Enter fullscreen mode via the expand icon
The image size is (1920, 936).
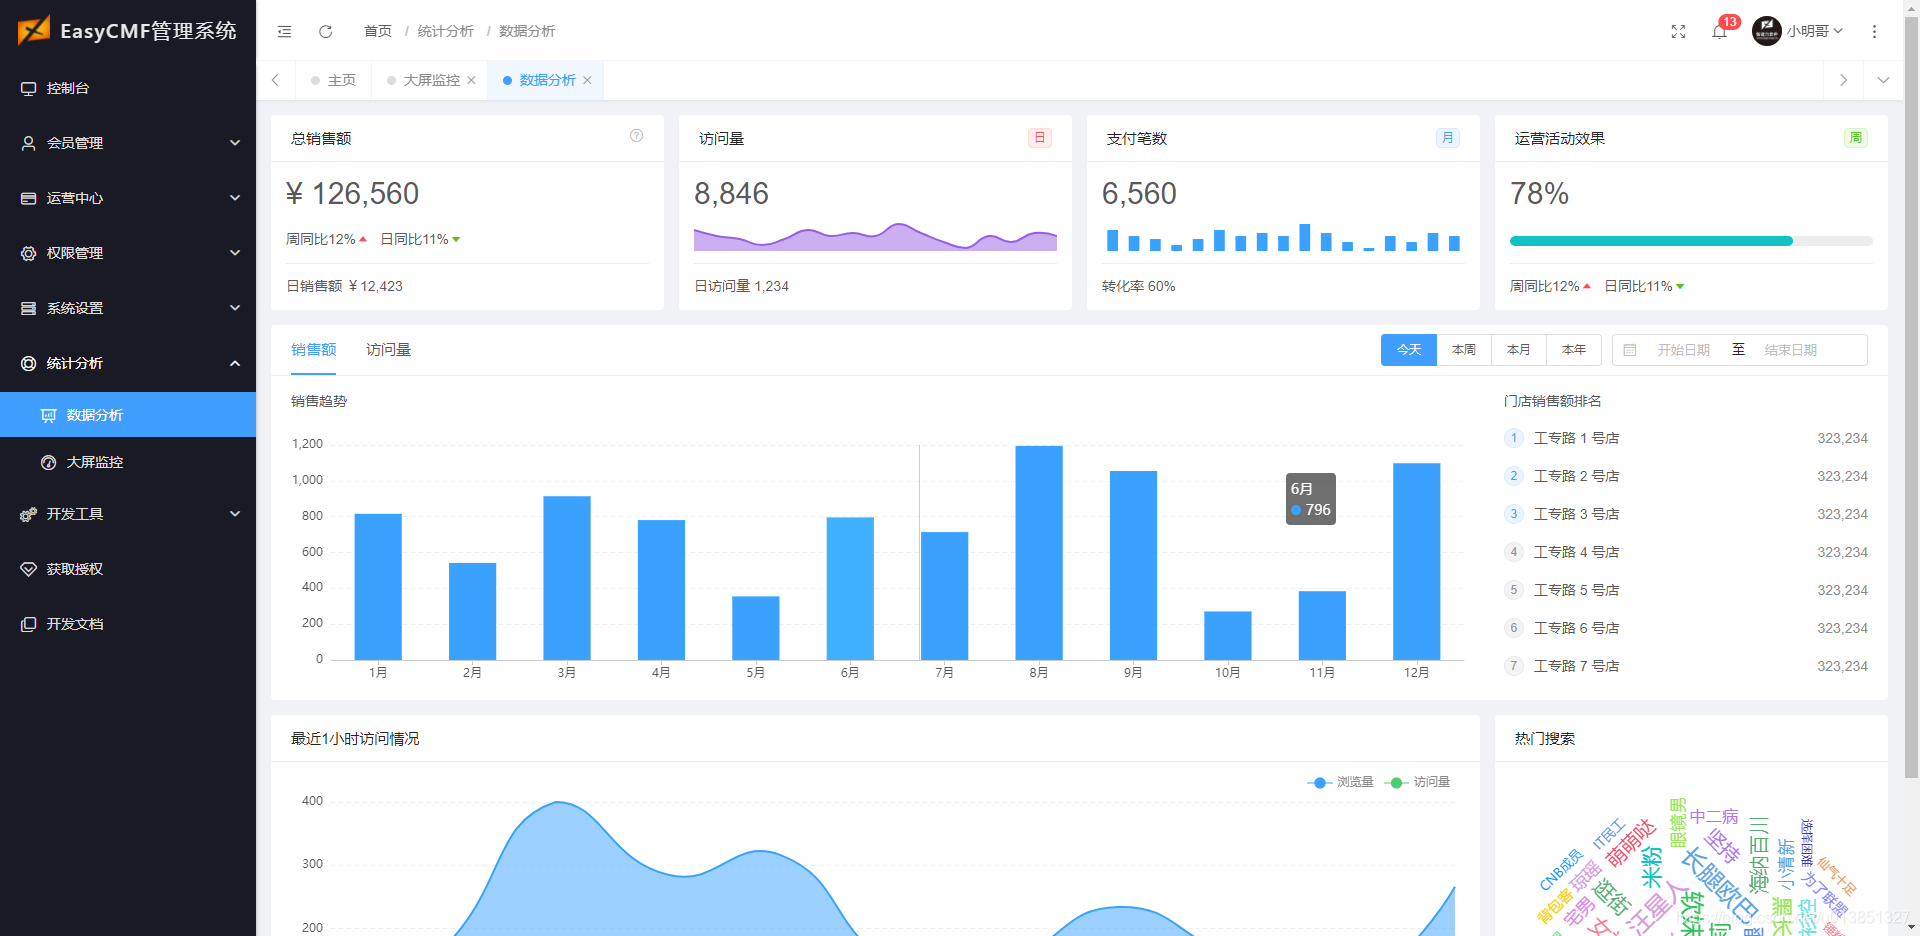point(1678,31)
